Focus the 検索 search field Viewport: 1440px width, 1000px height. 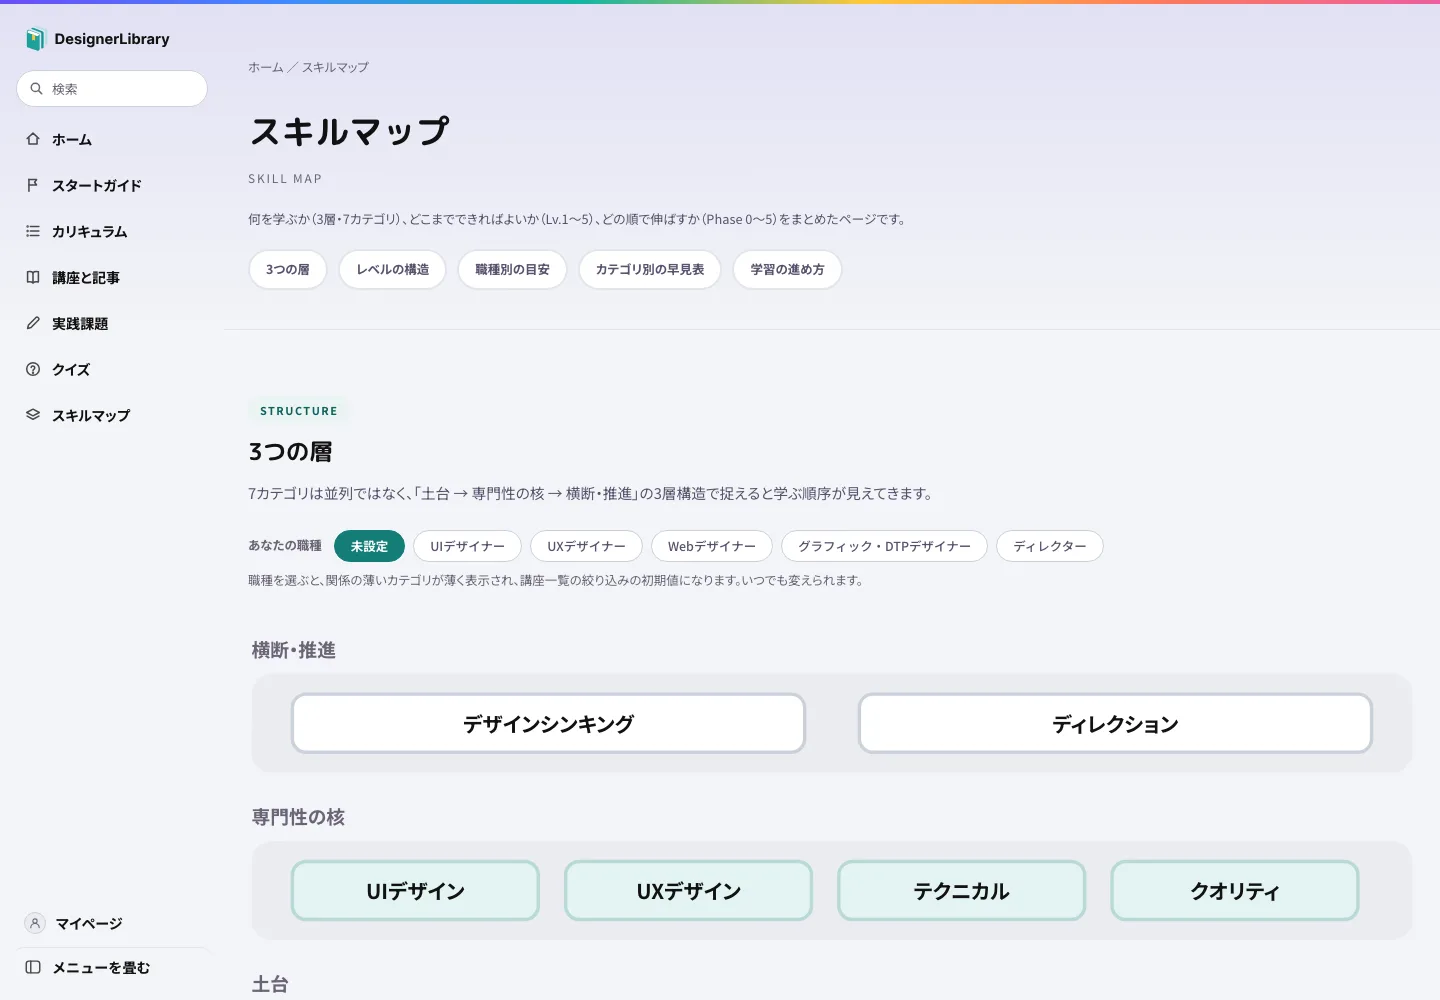tap(112, 89)
